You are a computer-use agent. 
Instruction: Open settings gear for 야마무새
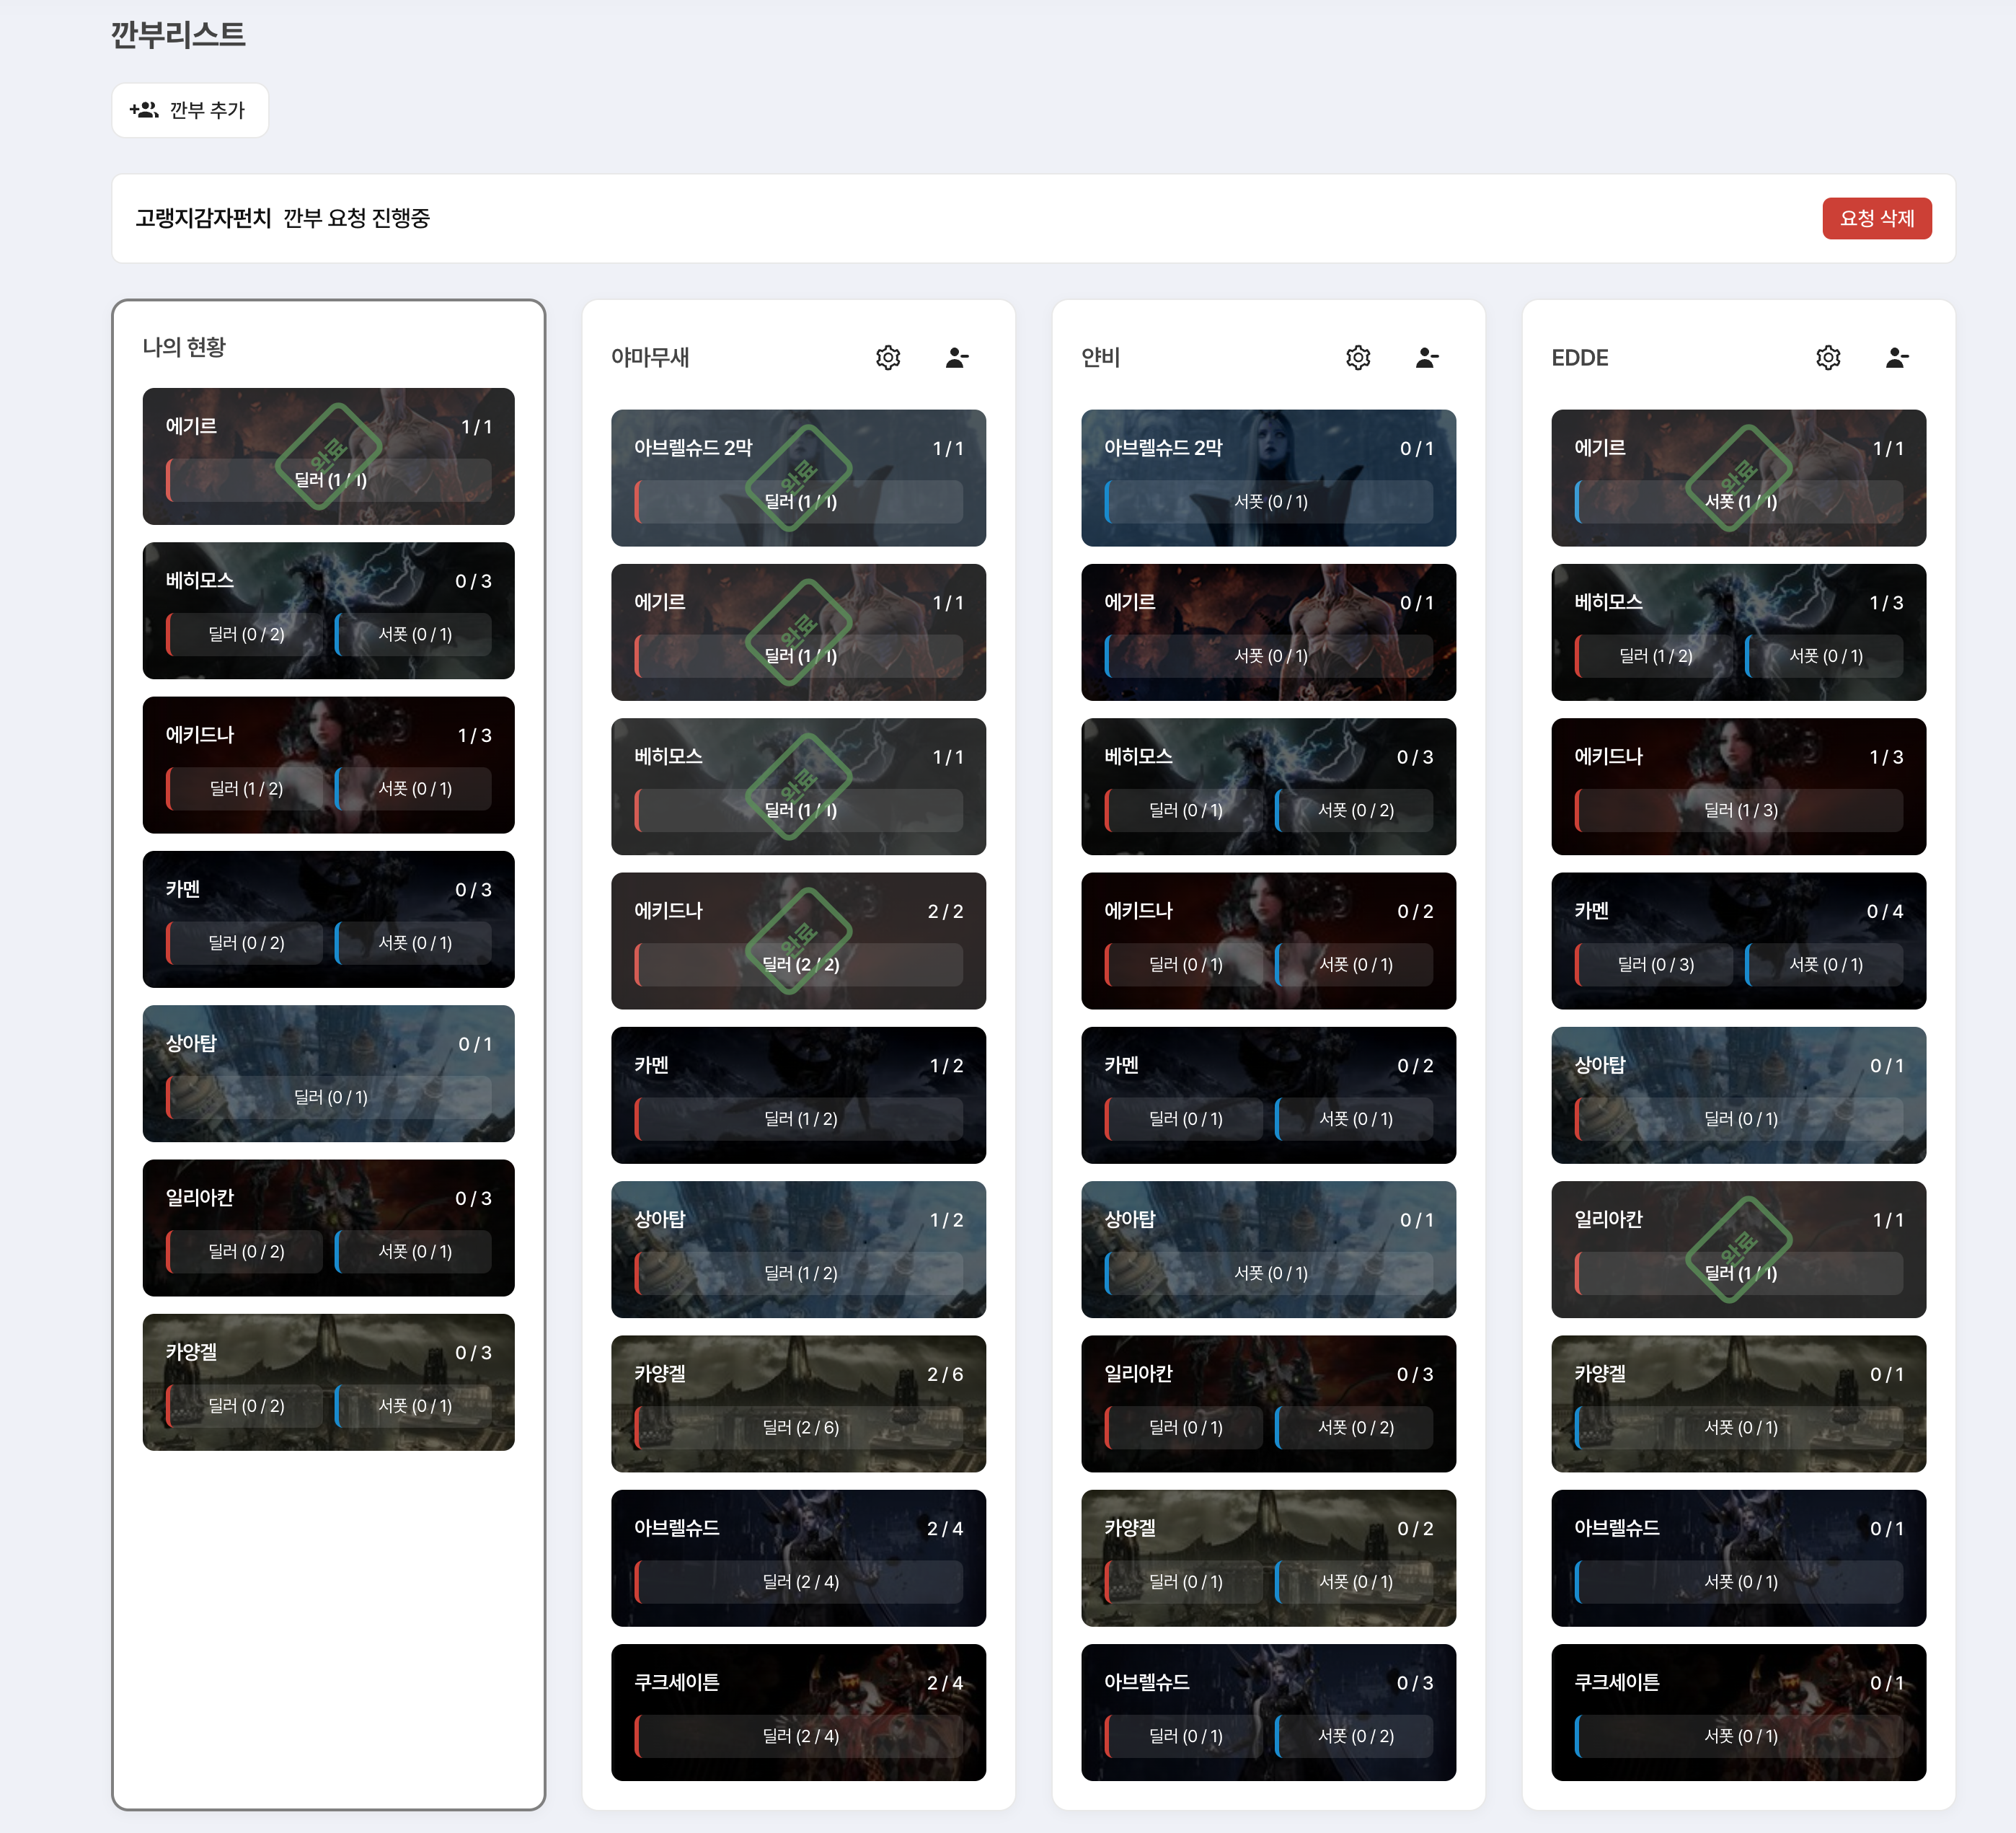click(888, 357)
